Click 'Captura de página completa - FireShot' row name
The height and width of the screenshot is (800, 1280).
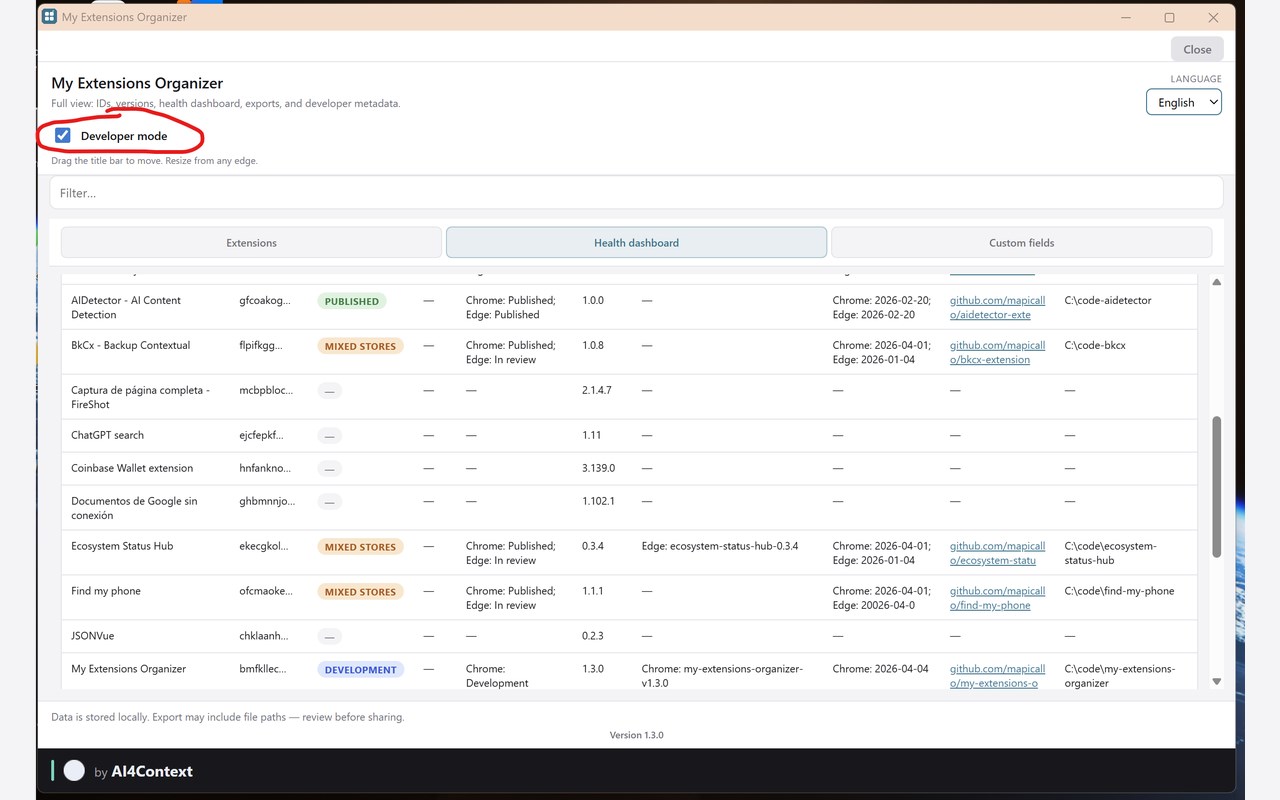coord(140,397)
